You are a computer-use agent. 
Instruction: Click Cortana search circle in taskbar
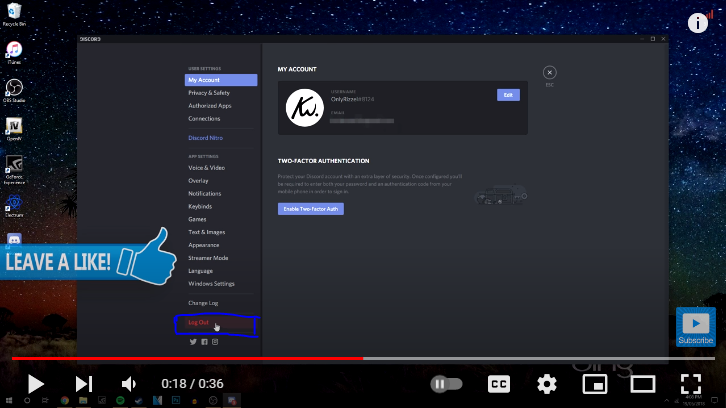click(x=27, y=401)
